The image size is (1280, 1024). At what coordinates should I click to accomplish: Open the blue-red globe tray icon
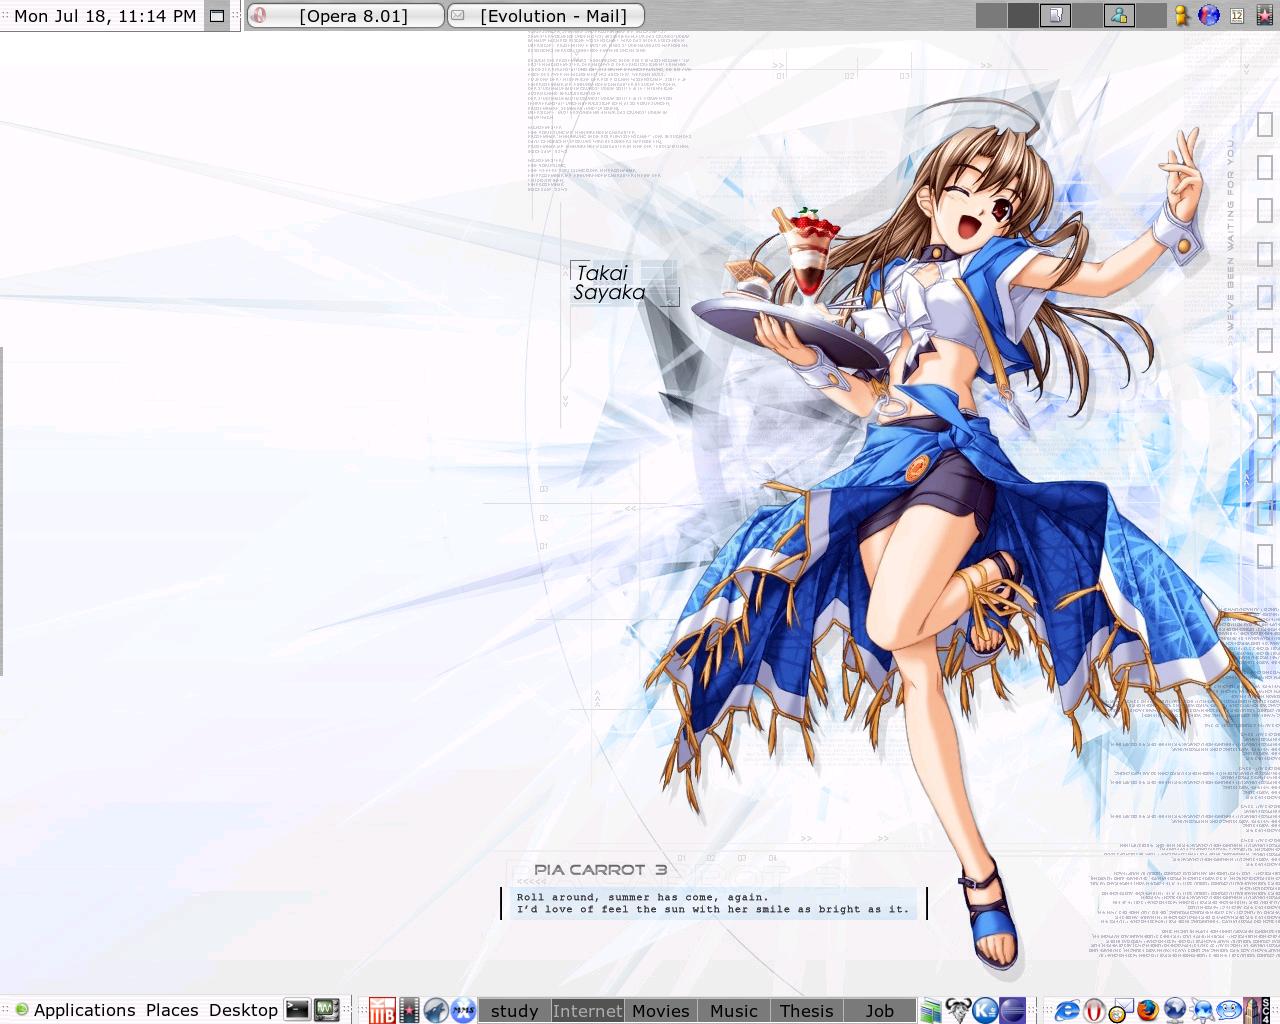(1209, 15)
